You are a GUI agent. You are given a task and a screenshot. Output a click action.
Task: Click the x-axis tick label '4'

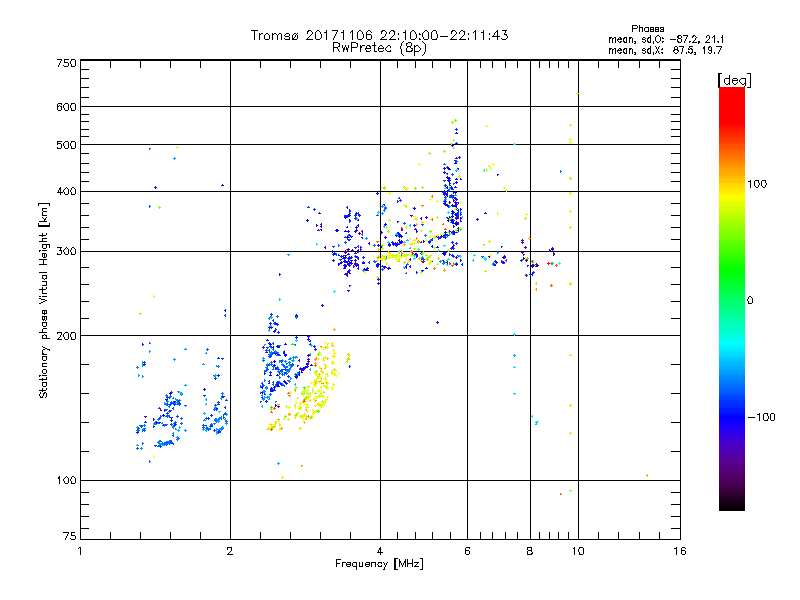380,551
